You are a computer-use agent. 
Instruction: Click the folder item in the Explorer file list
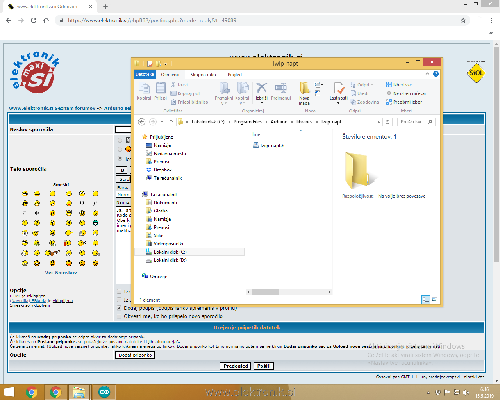[268, 145]
